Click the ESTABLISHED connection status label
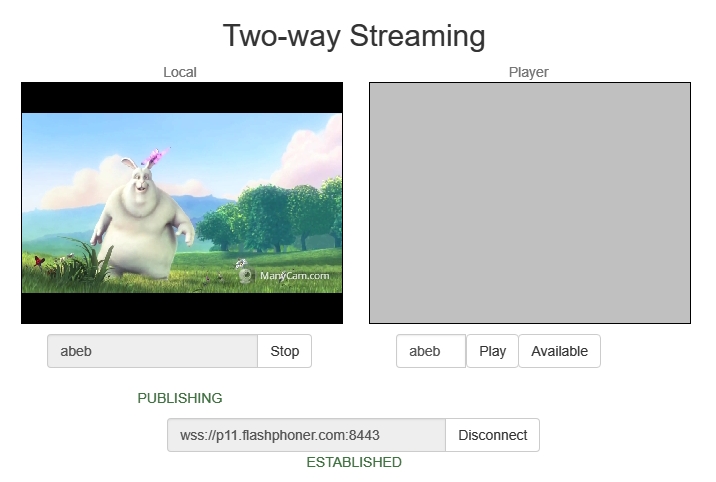Image resolution: width=716 pixels, height=482 pixels. (x=354, y=462)
